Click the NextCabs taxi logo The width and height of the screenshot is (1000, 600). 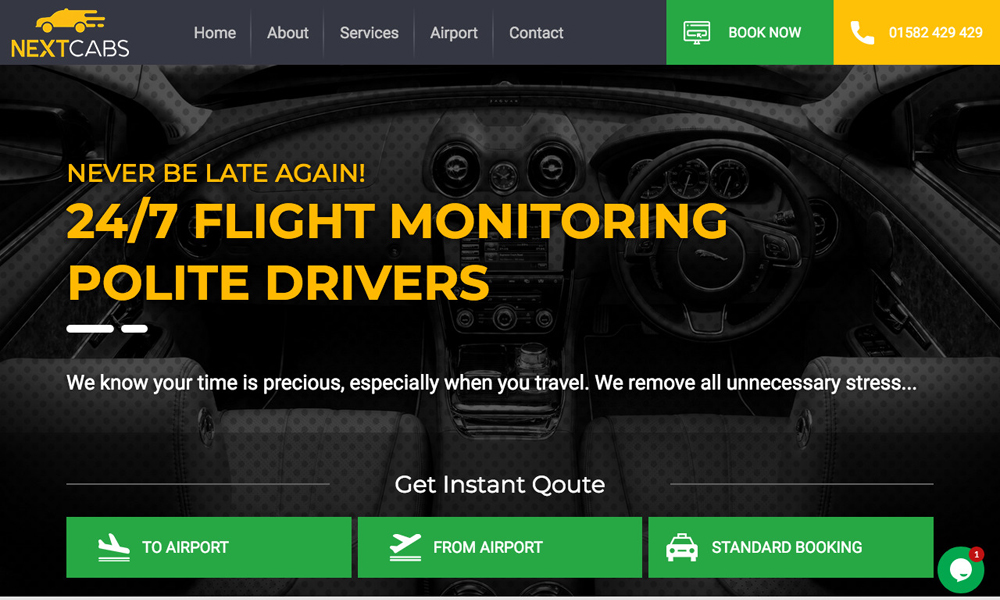pyautogui.click(x=70, y=33)
